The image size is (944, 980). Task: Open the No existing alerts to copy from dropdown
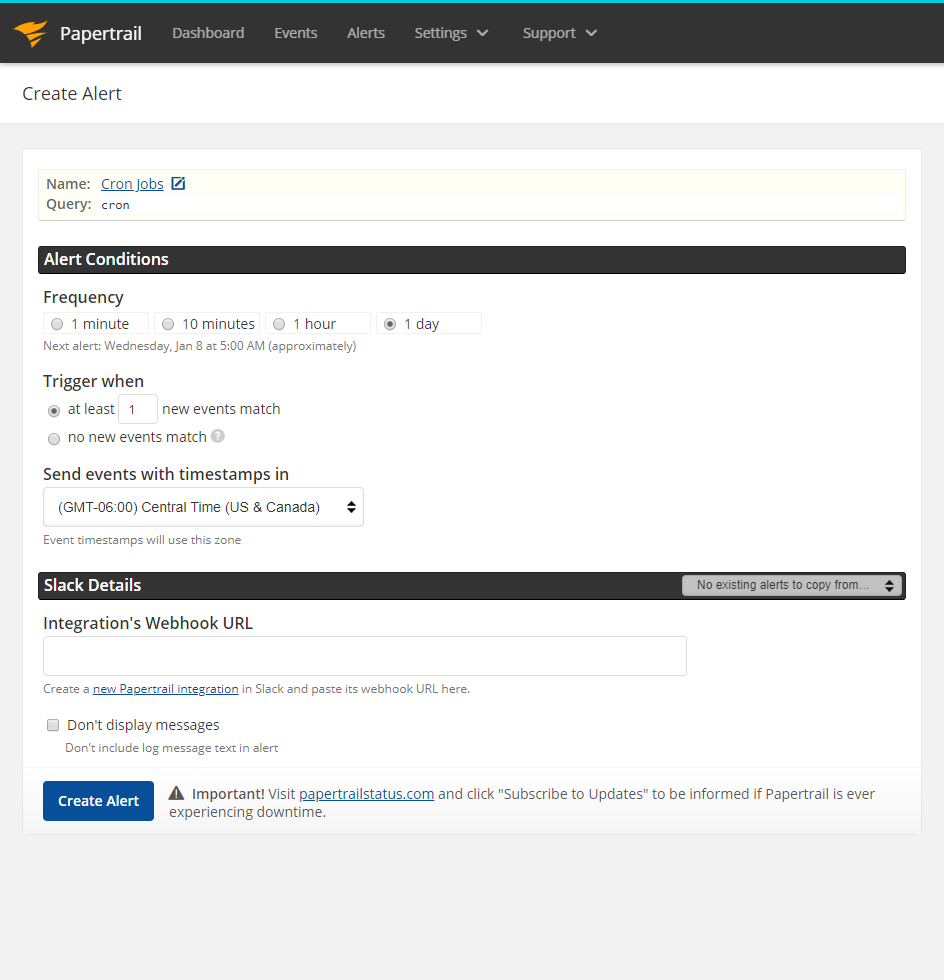(790, 585)
